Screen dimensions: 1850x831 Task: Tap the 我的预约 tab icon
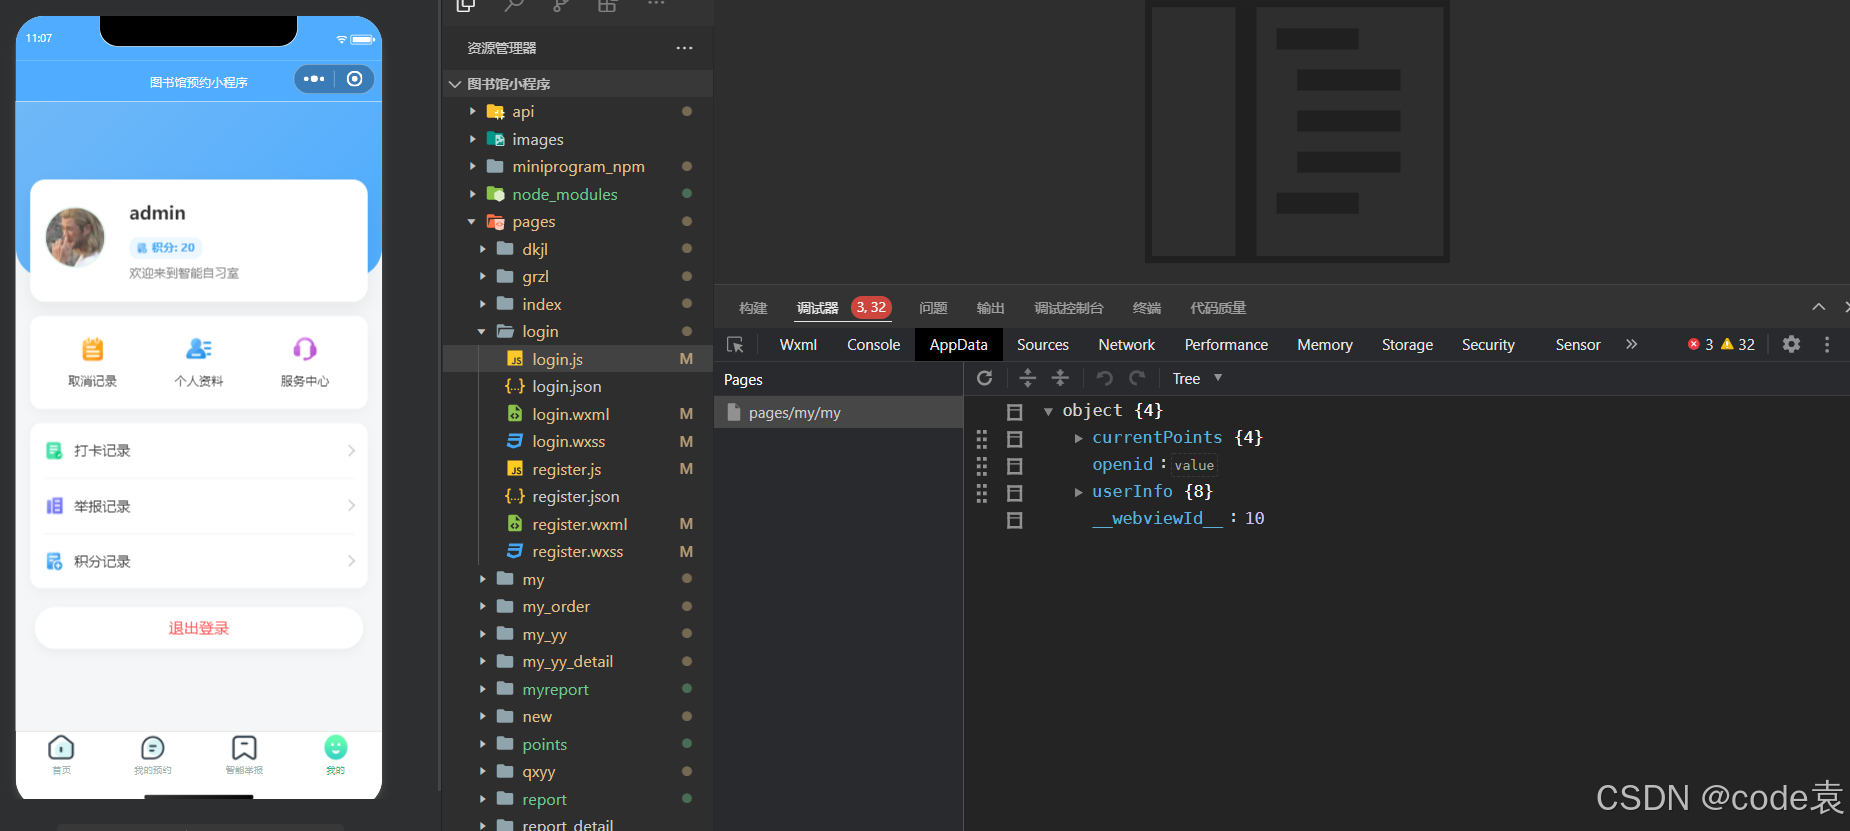point(153,748)
